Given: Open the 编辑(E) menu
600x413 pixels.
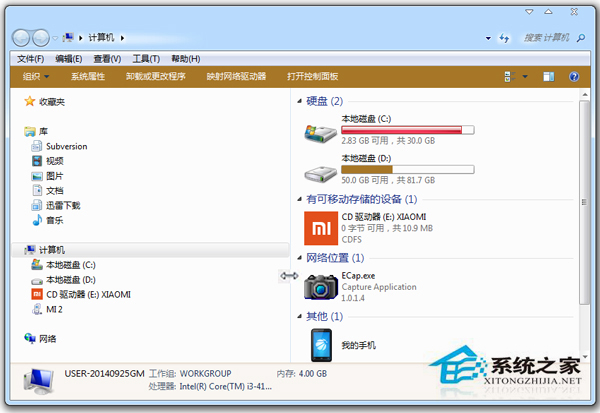Looking at the screenshot, I should [68, 59].
